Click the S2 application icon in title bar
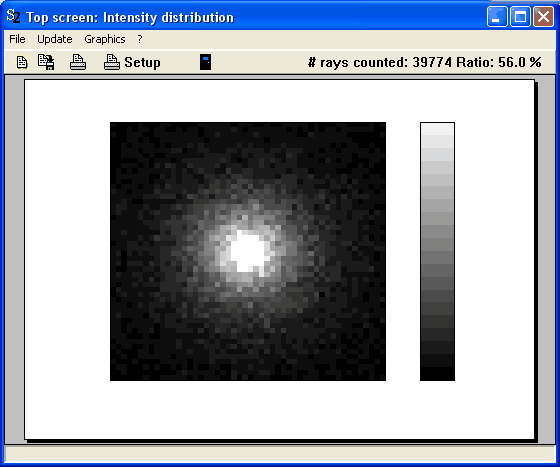 pyautogui.click(x=13, y=16)
